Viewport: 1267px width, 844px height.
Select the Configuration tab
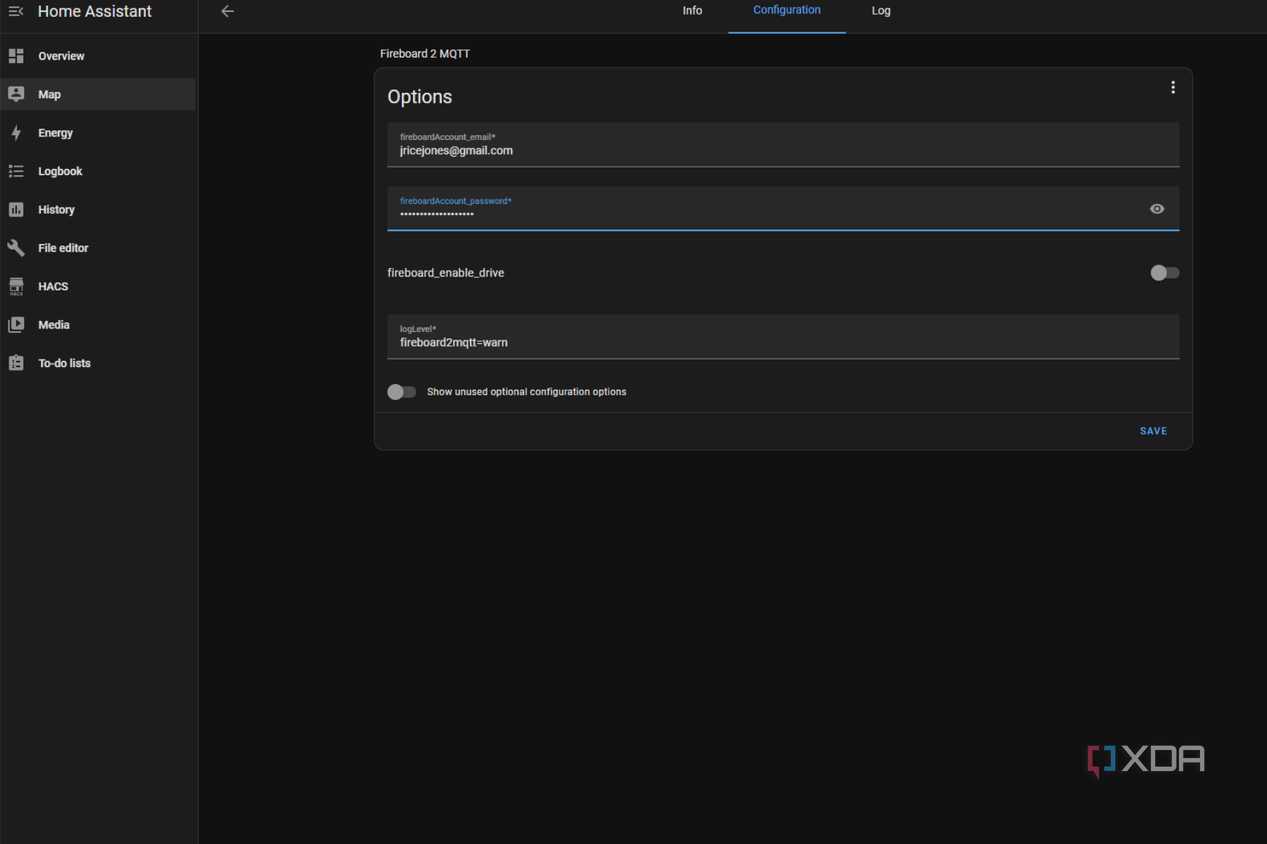pos(787,11)
